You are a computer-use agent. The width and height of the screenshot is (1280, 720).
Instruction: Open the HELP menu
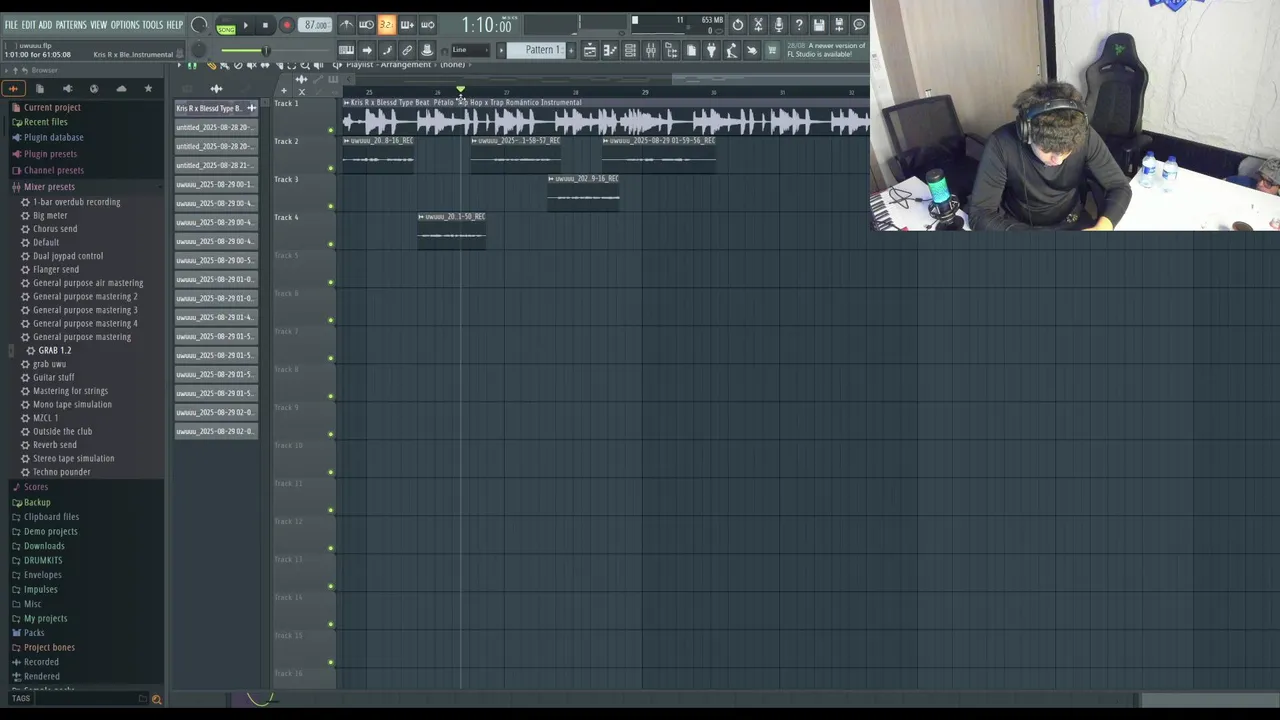(175, 25)
